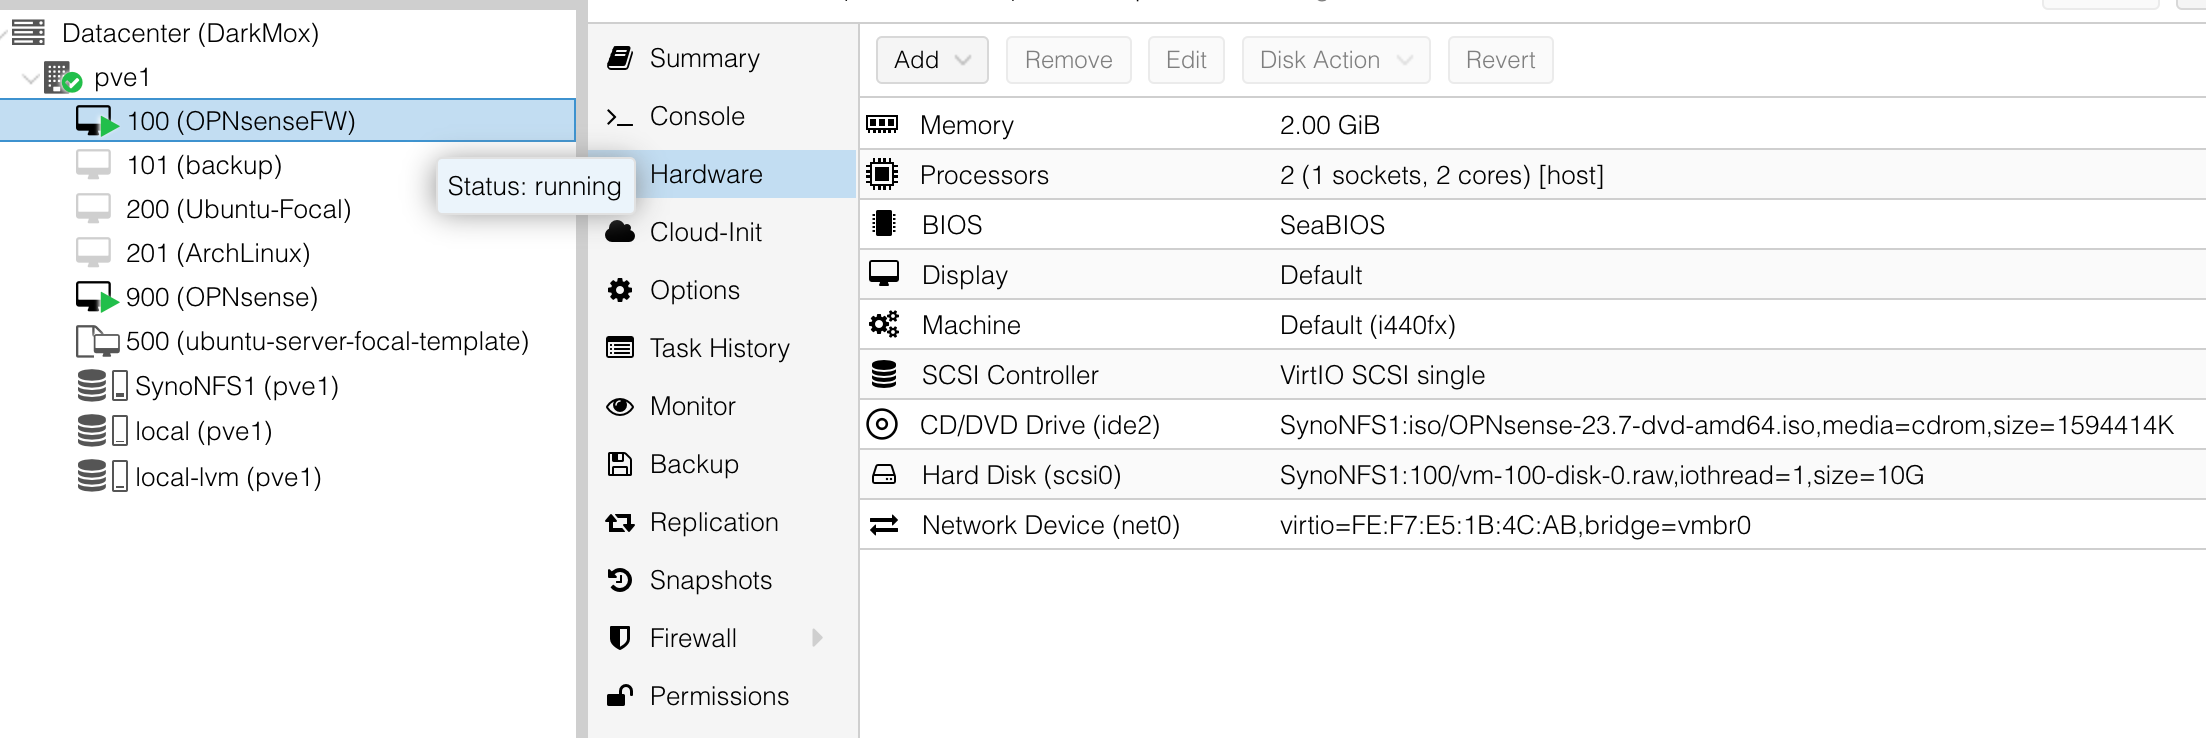The image size is (2206, 738).
Task: Click the pve1 node icon
Action: point(63,77)
